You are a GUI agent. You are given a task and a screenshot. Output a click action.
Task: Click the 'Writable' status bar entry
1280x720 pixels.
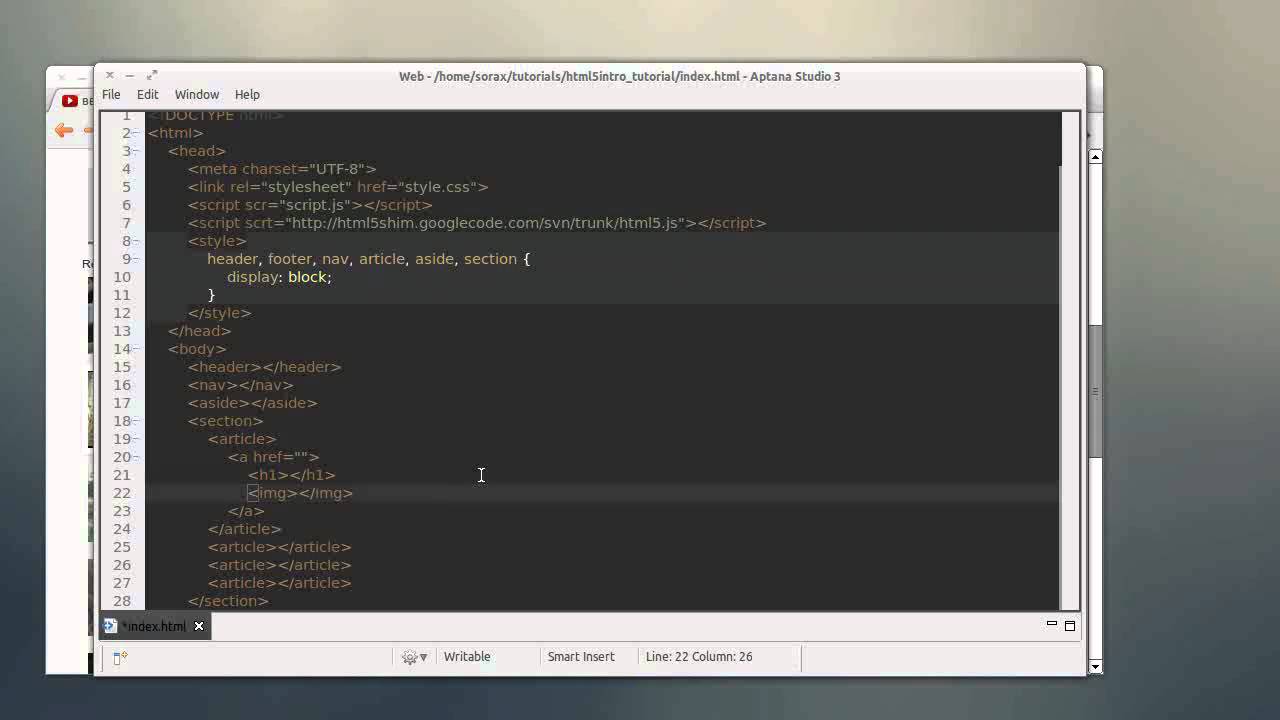[x=467, y=657]
